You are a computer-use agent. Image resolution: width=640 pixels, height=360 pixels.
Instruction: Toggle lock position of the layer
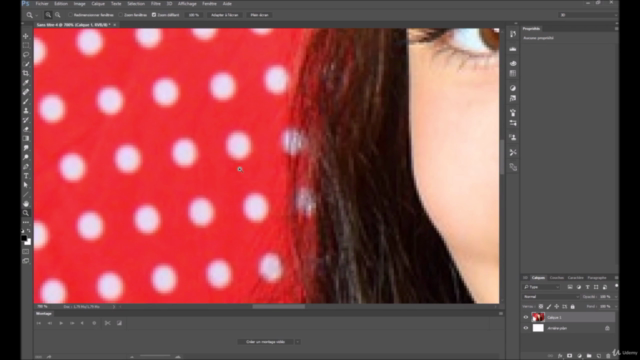(x=557, y=306)
